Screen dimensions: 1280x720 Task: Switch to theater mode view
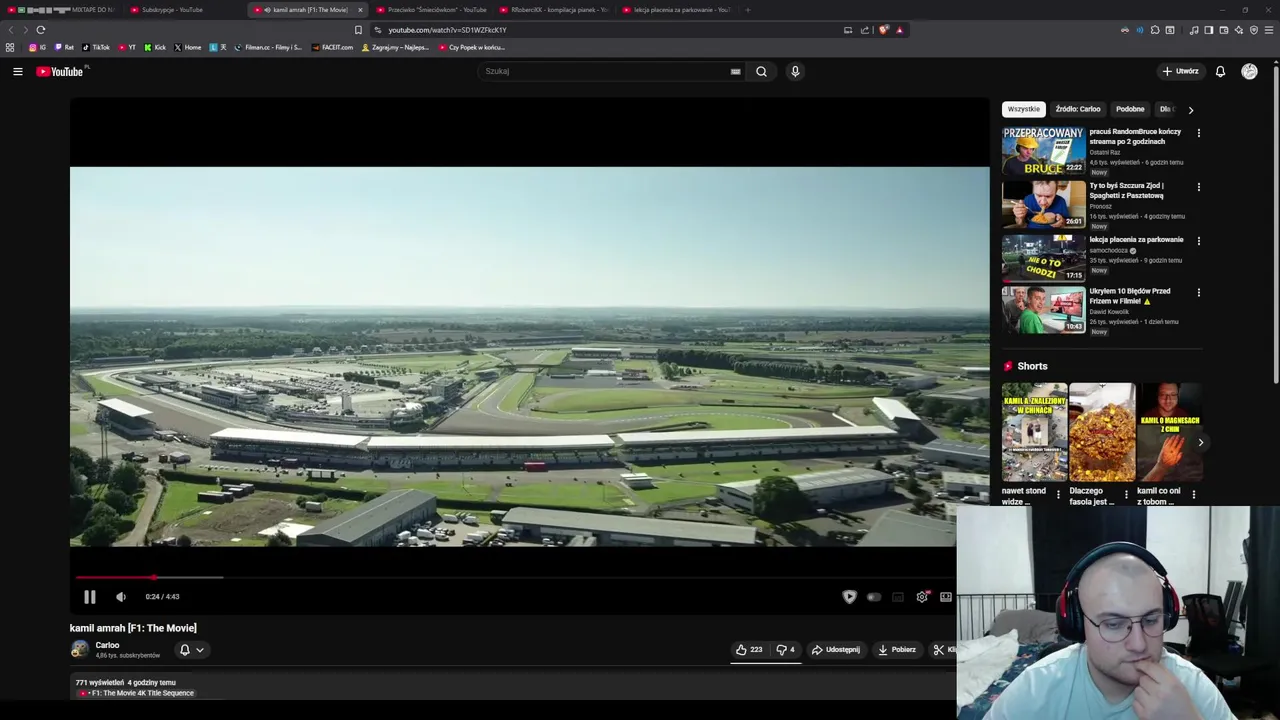point(946,597)
